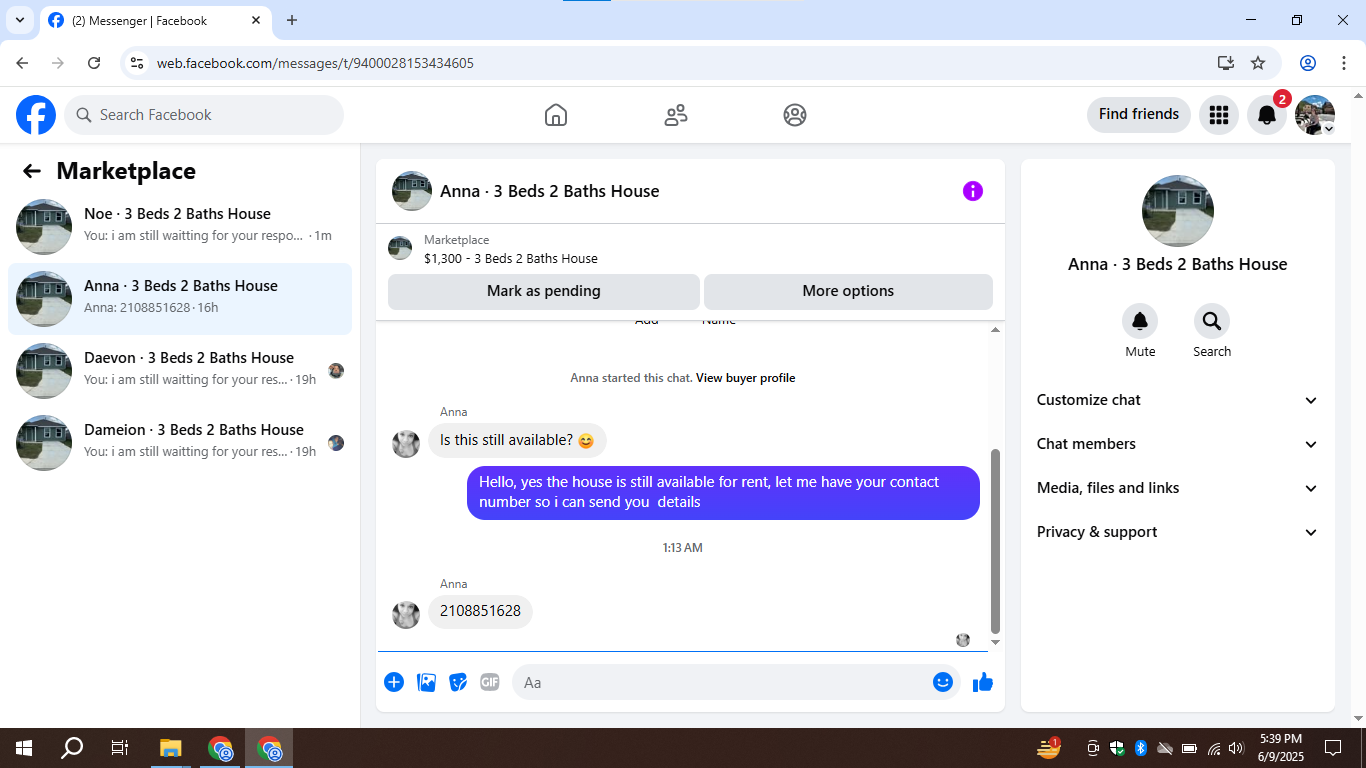This screenshot has height=768, width=1366.
Task: Click Mark as pending button
Action: [x=544, y=291]
